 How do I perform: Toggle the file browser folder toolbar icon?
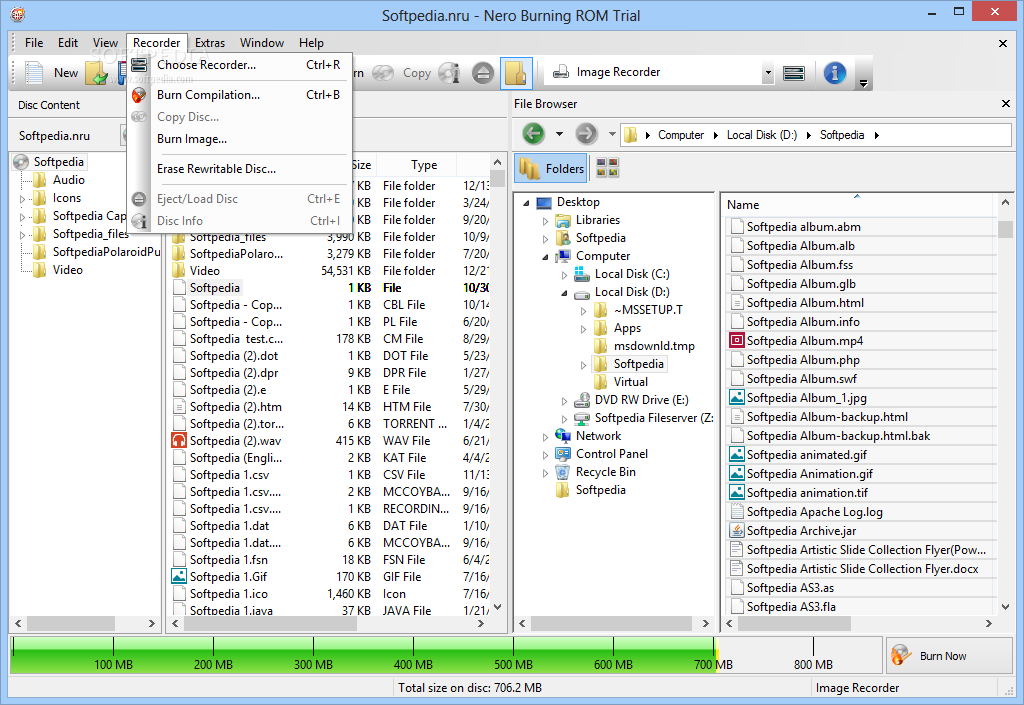tap(516, 73)
